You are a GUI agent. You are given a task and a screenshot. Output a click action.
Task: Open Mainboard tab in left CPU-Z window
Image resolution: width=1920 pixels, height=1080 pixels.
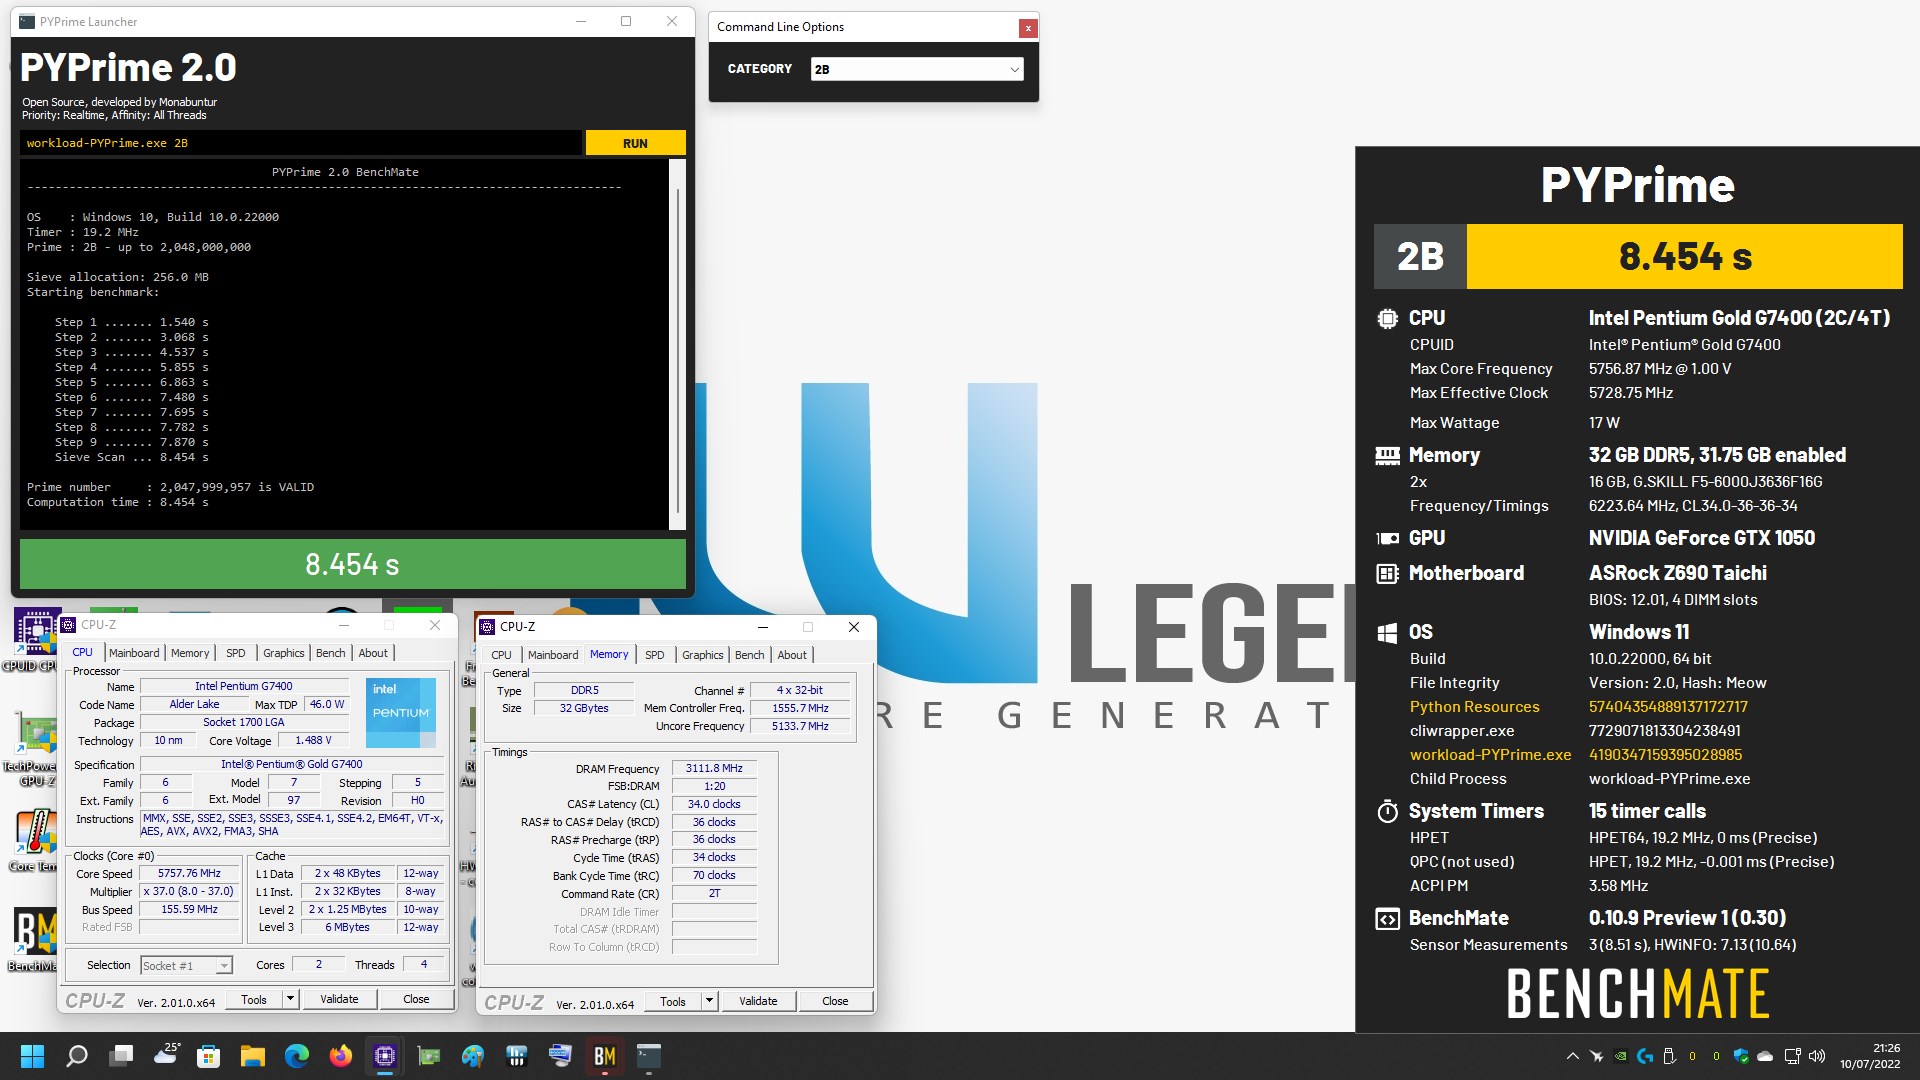(134, 653)
